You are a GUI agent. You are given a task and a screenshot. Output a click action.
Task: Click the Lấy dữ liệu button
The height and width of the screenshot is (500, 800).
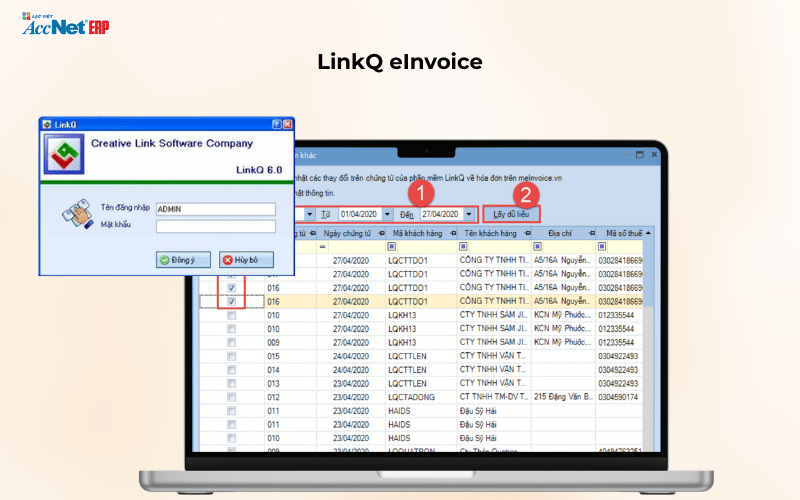(x=511, y=214)
